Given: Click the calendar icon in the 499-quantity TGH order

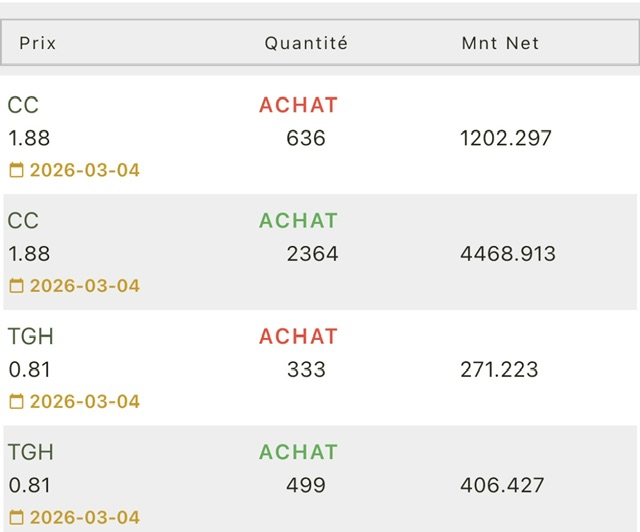Looking at the screenshot, I should click(x=16, y=518).
